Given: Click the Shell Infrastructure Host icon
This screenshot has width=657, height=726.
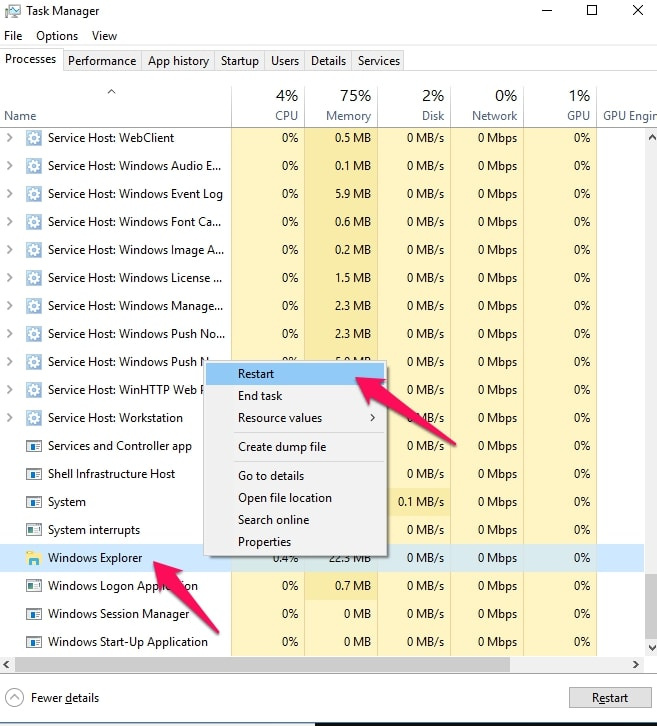Looking at the screenshot, I should point(34,474).
